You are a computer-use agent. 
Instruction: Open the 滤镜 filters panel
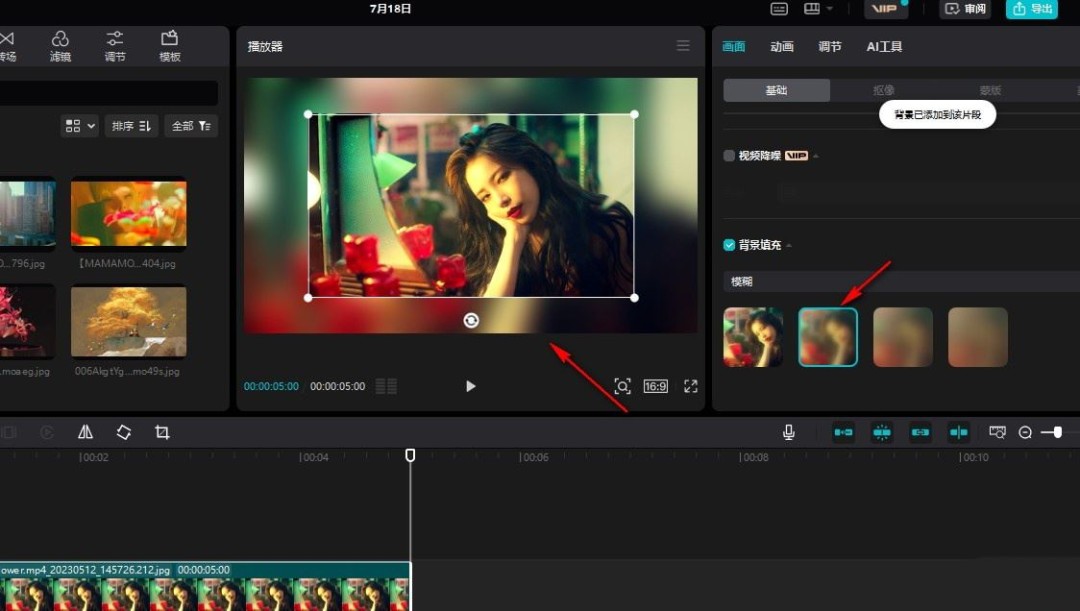(x=60, y=46)
